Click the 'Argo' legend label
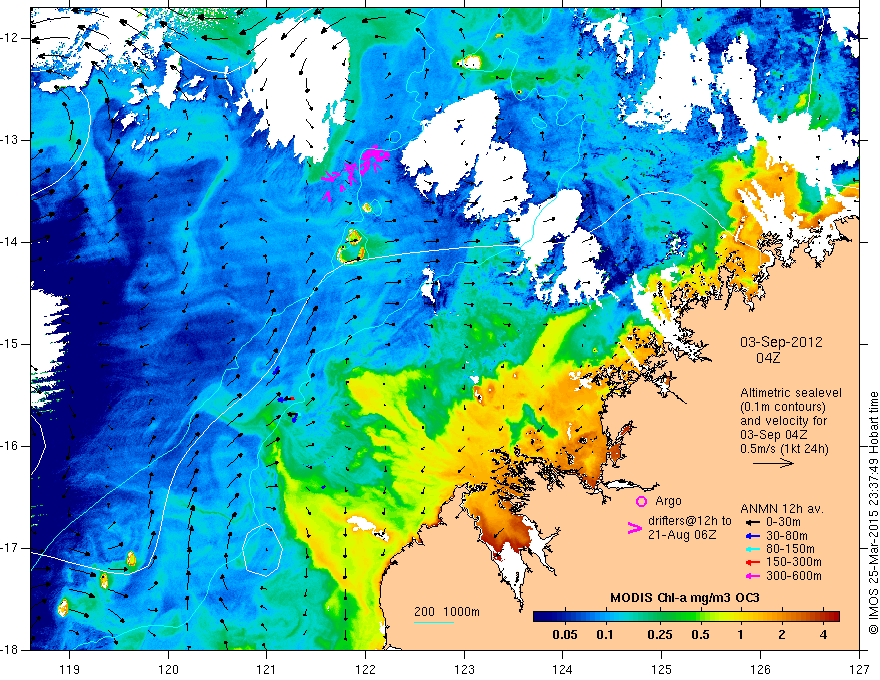880x680 pixels. coord(668,501)
